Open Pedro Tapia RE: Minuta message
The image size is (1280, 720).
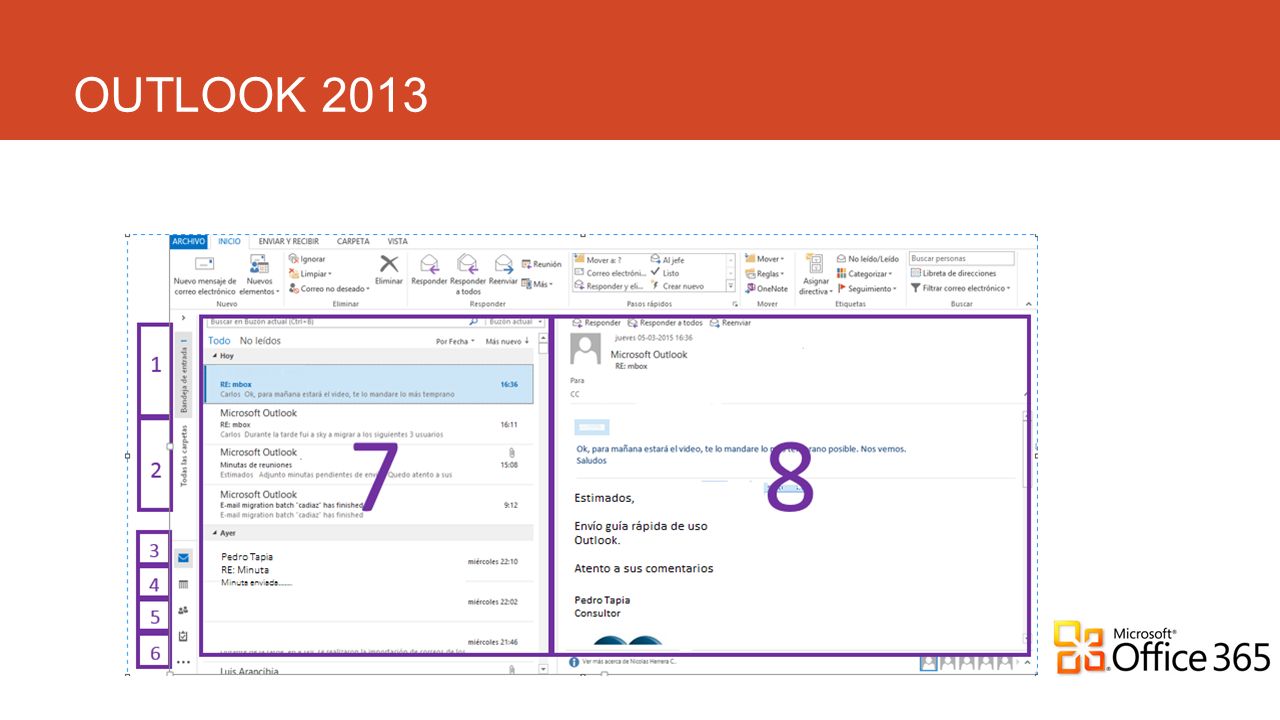[x=369, y=568]
